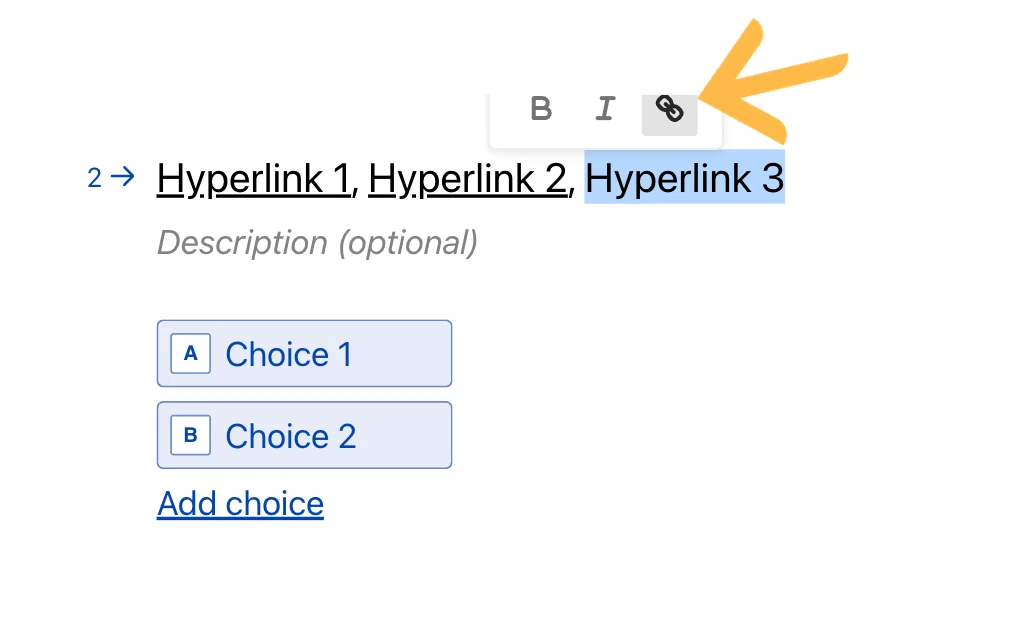Click the letter B key badge
Viewport: 1034px width, 634px height.
[191, 436]
